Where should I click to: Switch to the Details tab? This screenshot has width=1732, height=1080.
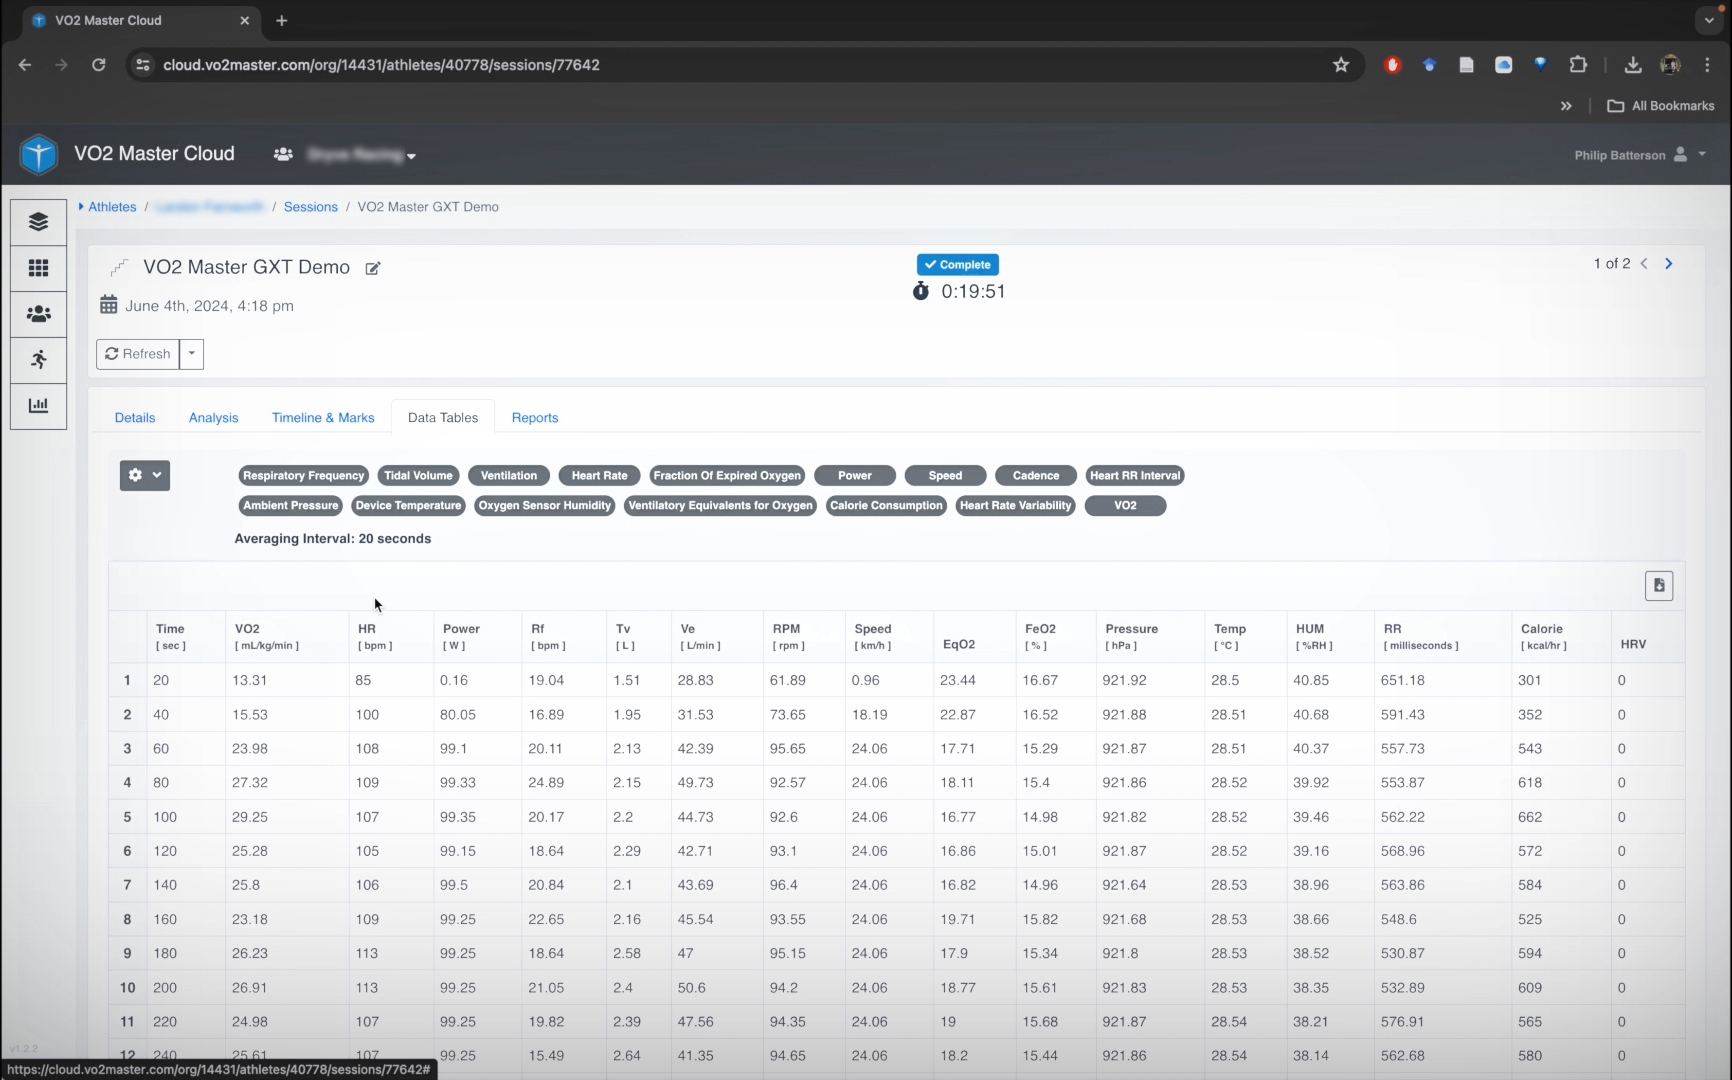(135, 418)
